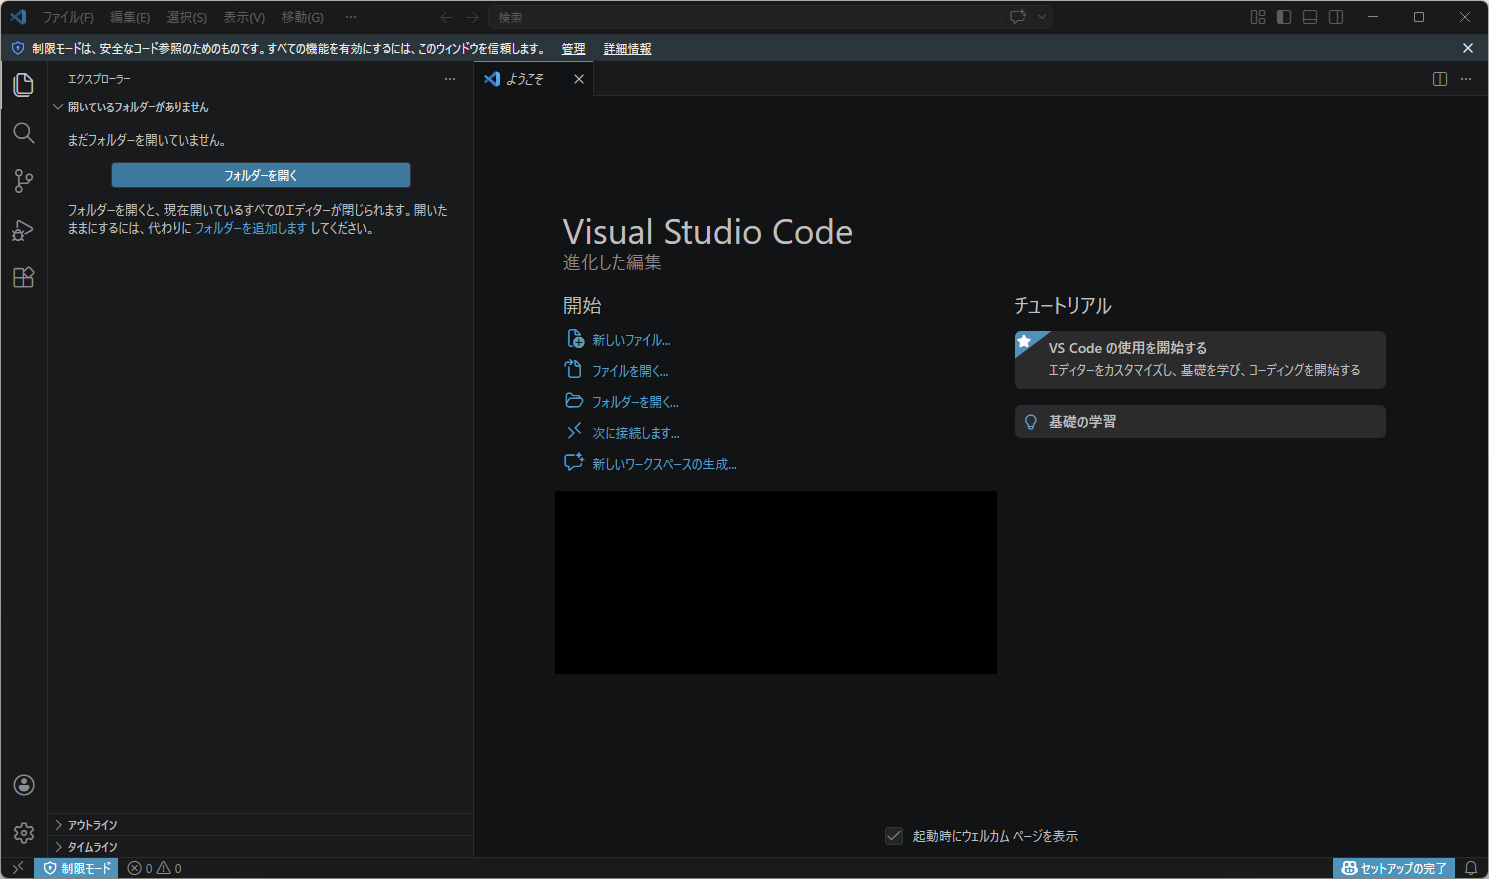The height and width of the screenshot is (879, 1489).
Task: Open the Run and Debug view icon
Action: [x=24, y=230]
